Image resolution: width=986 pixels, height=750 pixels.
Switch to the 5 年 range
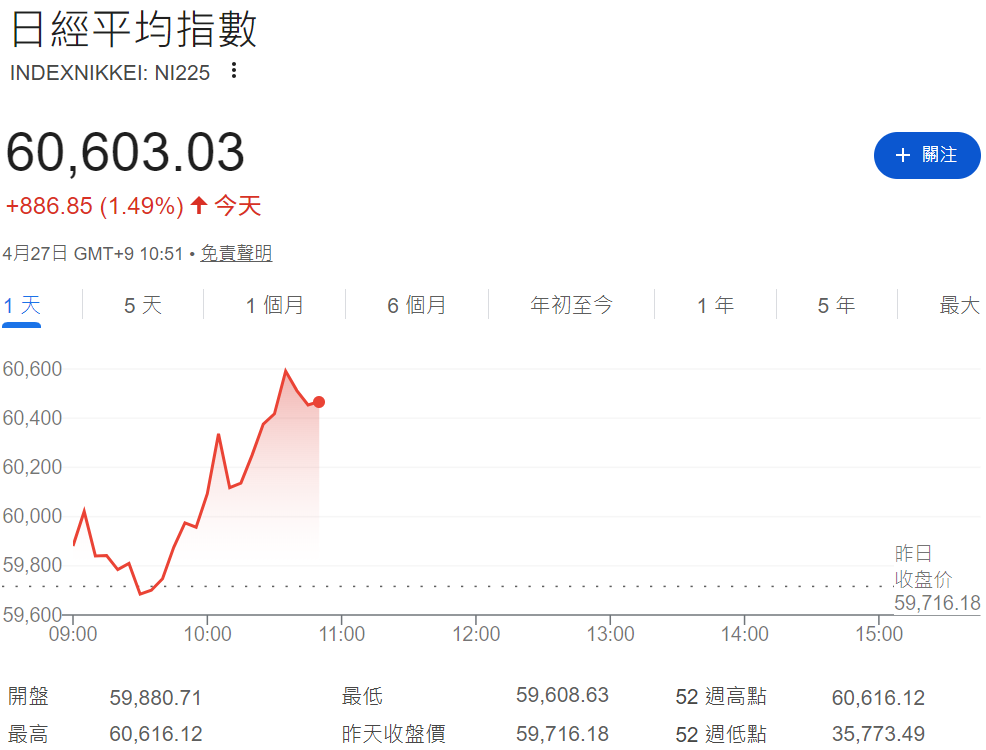tap(835, 305)
